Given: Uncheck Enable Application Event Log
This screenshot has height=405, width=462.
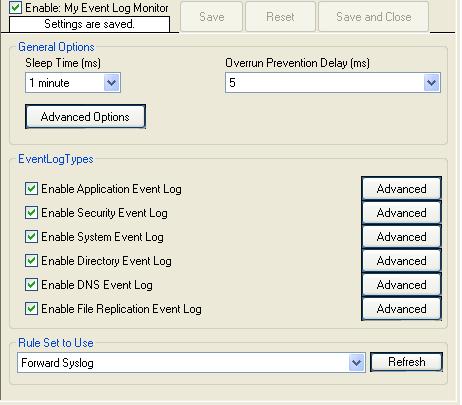Looking at the screenshot, I should click(31, 189).
